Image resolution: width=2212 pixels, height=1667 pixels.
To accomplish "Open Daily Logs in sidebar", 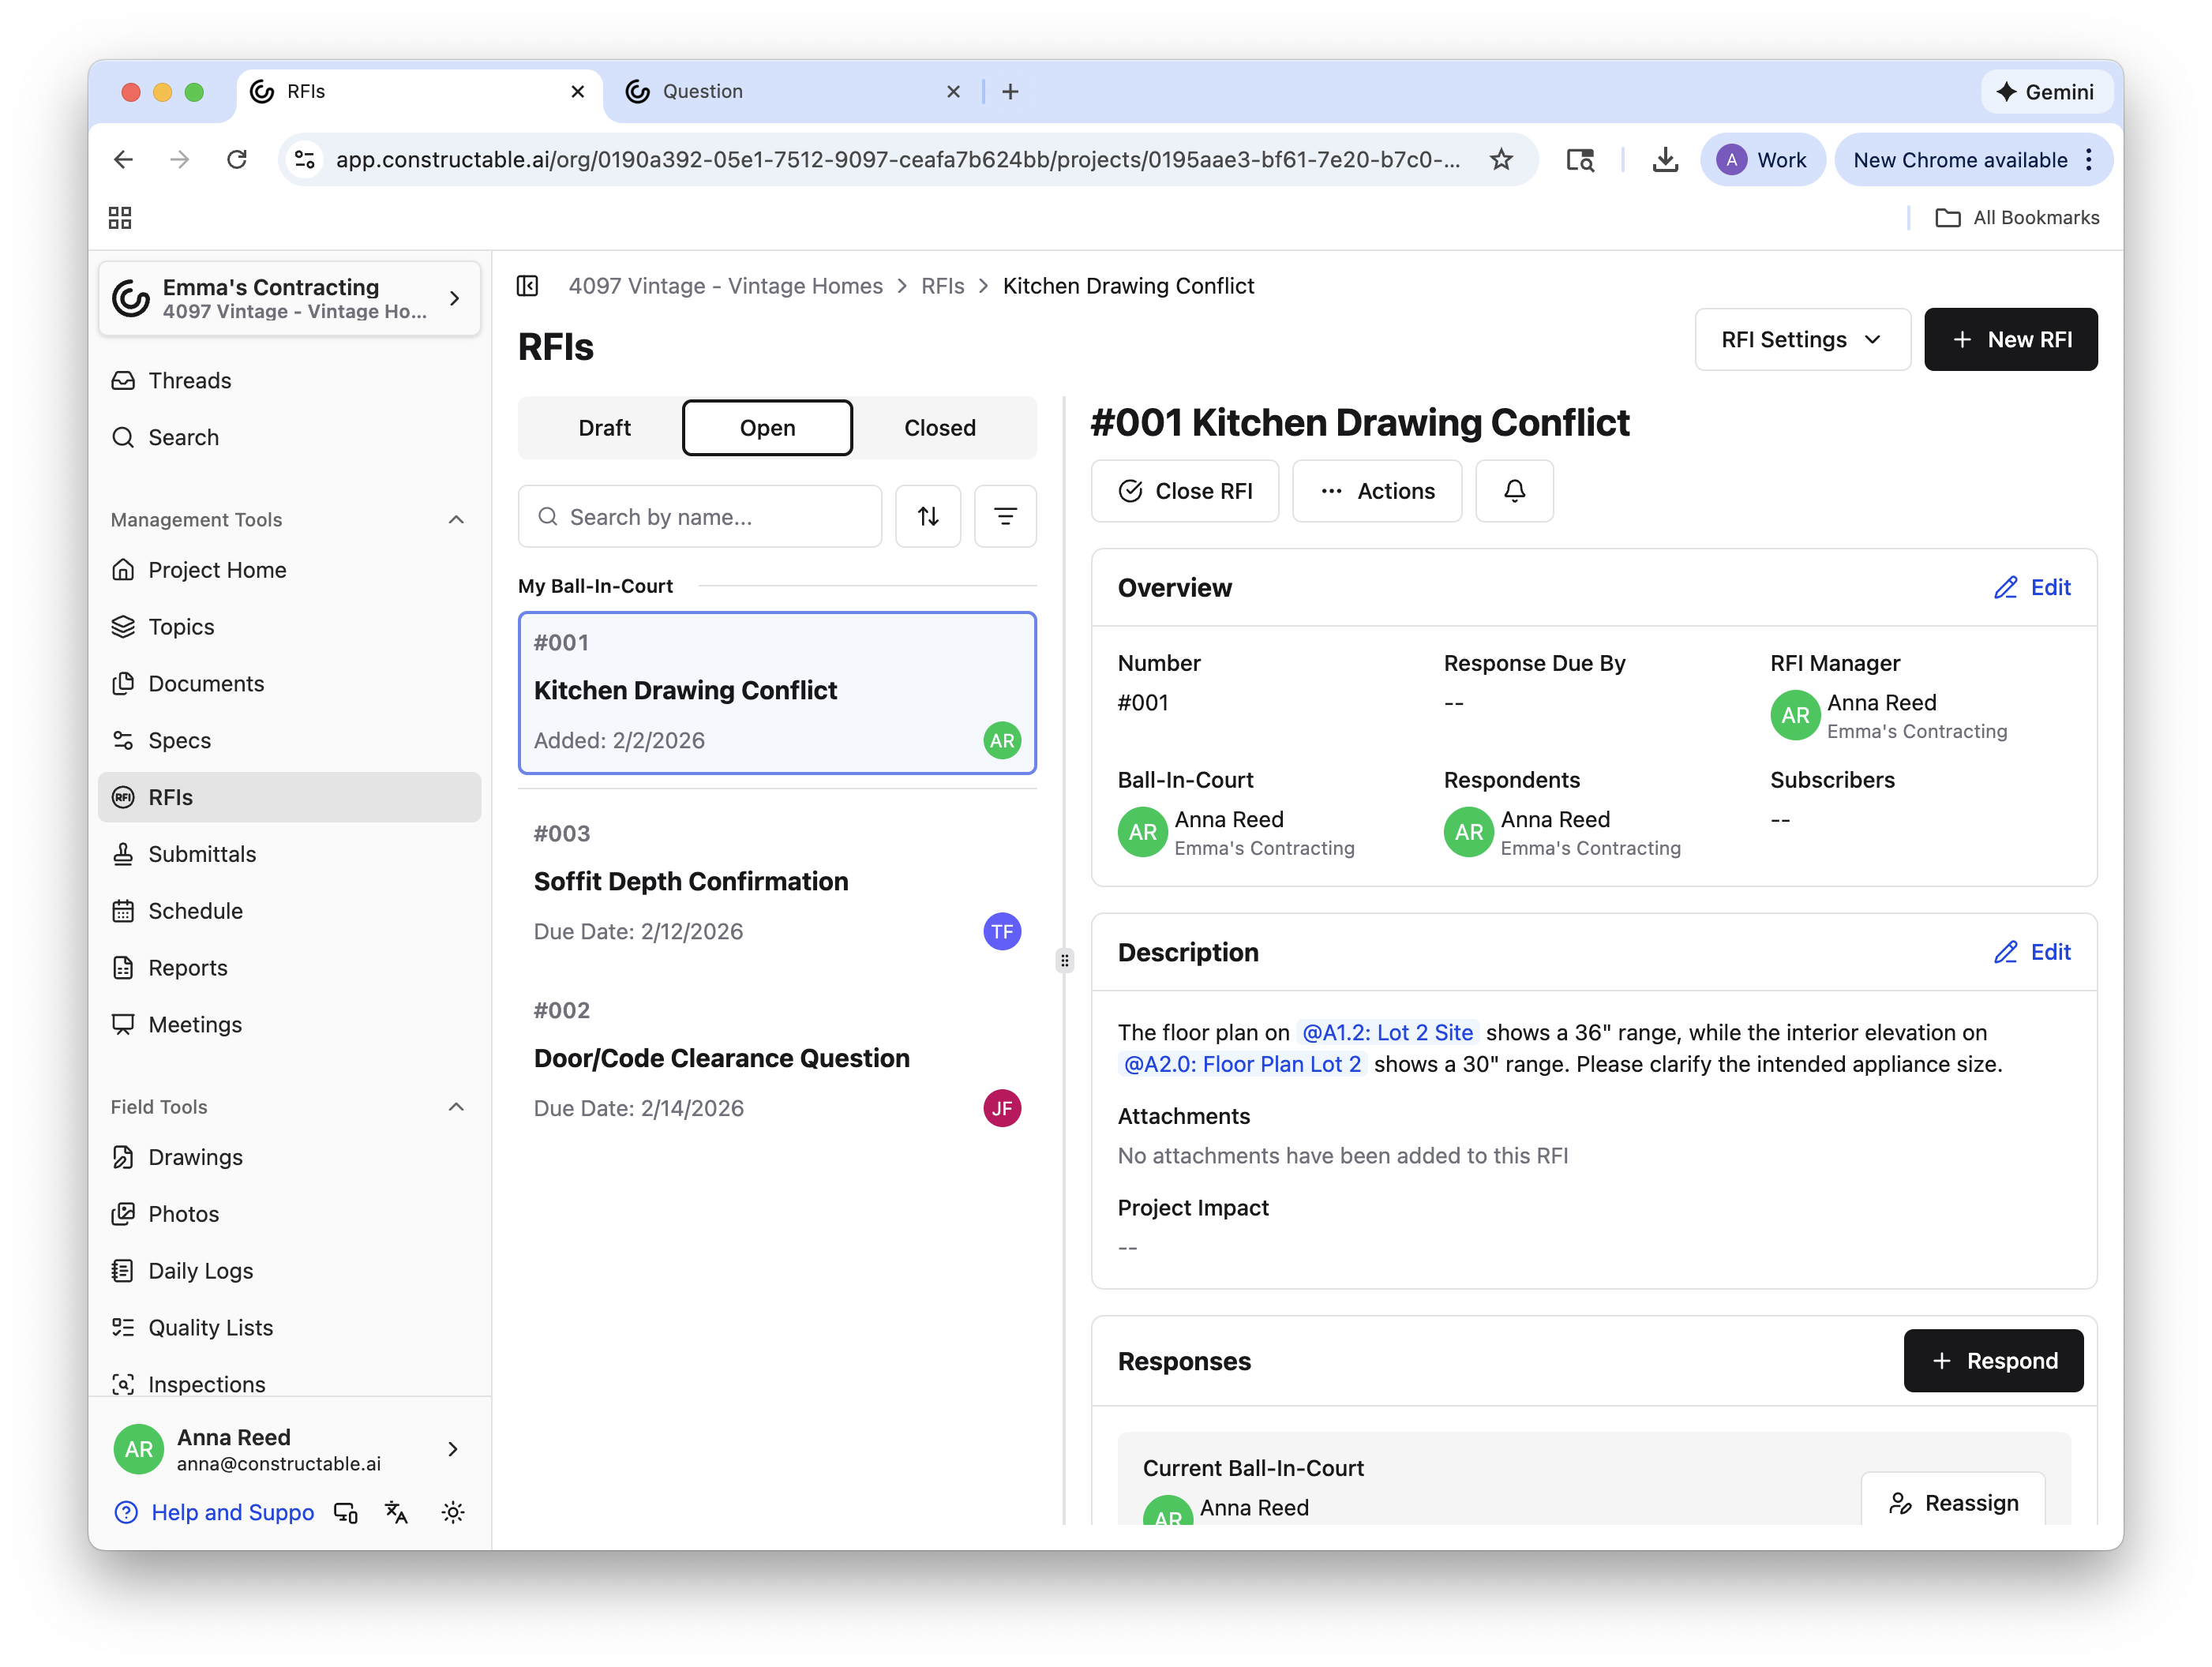I will pyautogui.click(x=289, y=1271).
